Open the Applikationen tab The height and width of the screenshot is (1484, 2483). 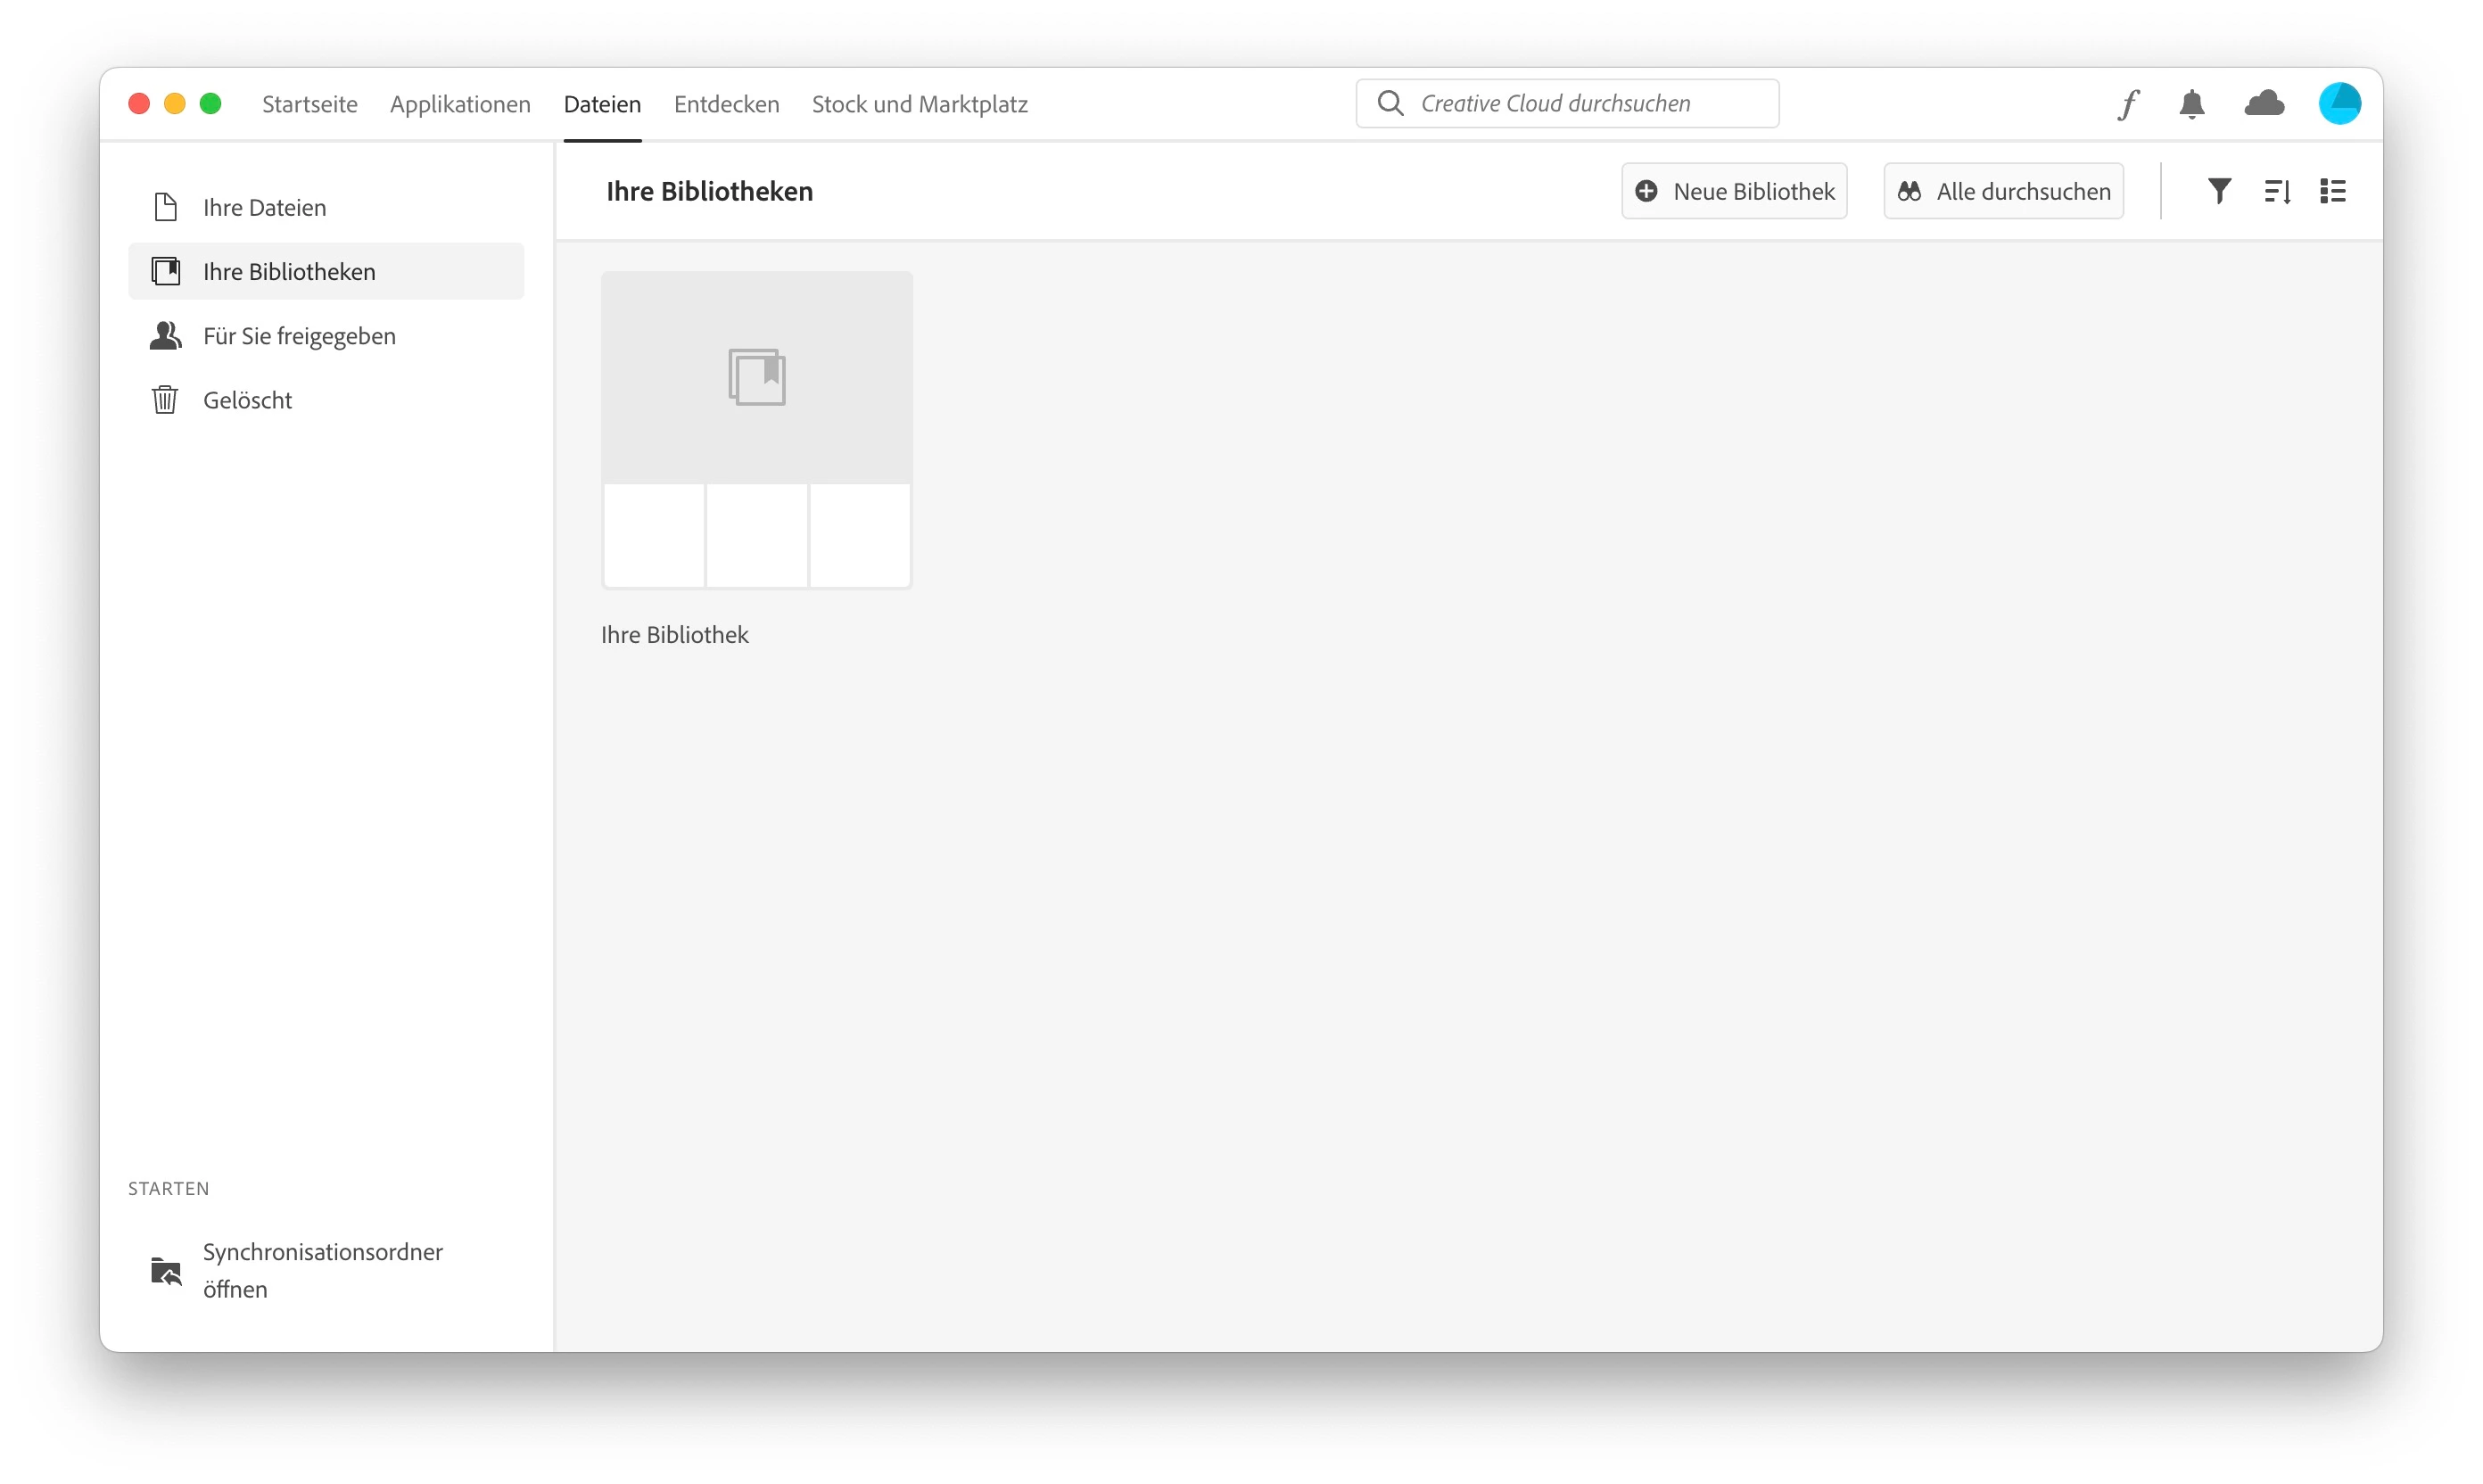(x=460, y=104)
